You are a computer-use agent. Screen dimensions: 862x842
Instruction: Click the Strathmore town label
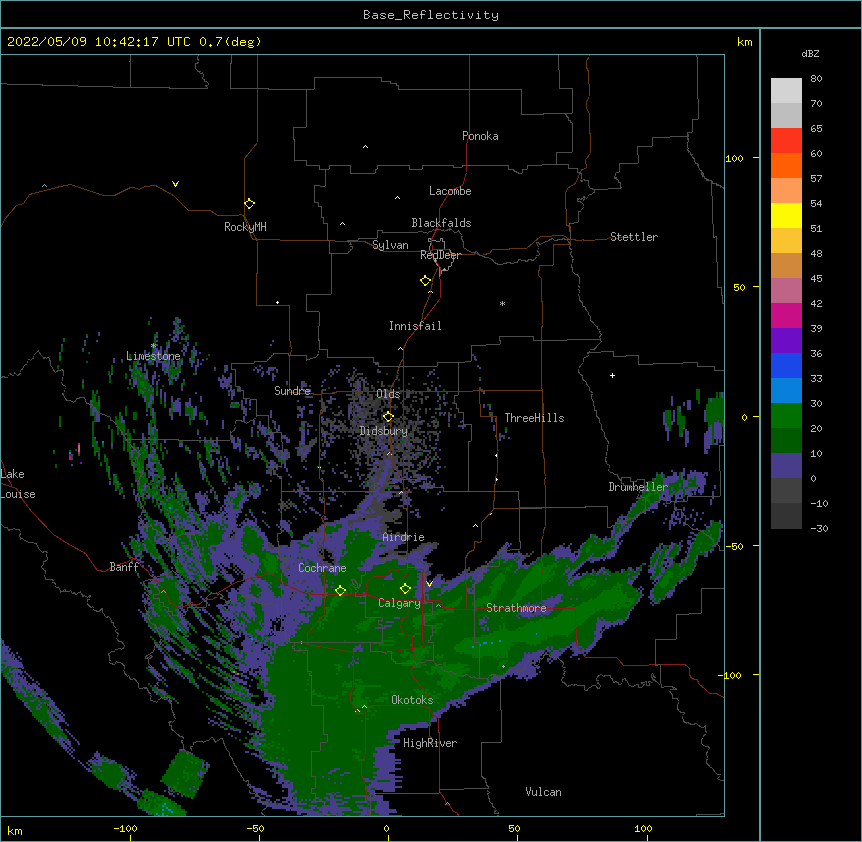coord(516,608)
